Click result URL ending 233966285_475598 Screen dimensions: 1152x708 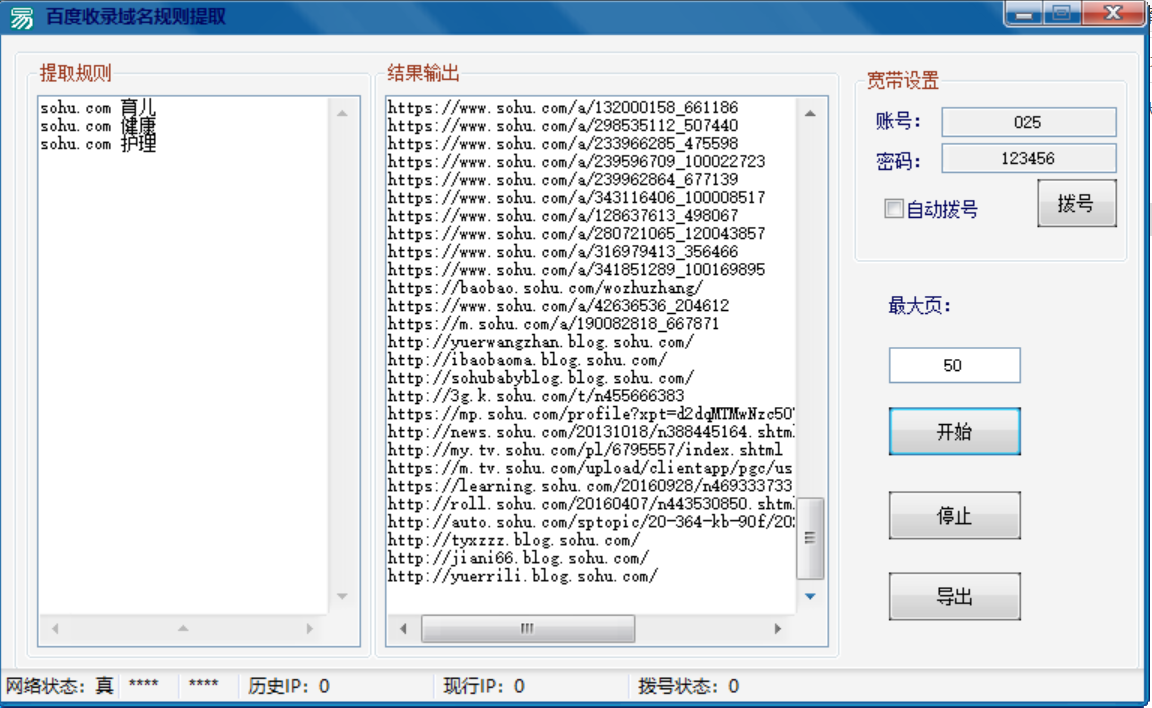click(563, 144)
